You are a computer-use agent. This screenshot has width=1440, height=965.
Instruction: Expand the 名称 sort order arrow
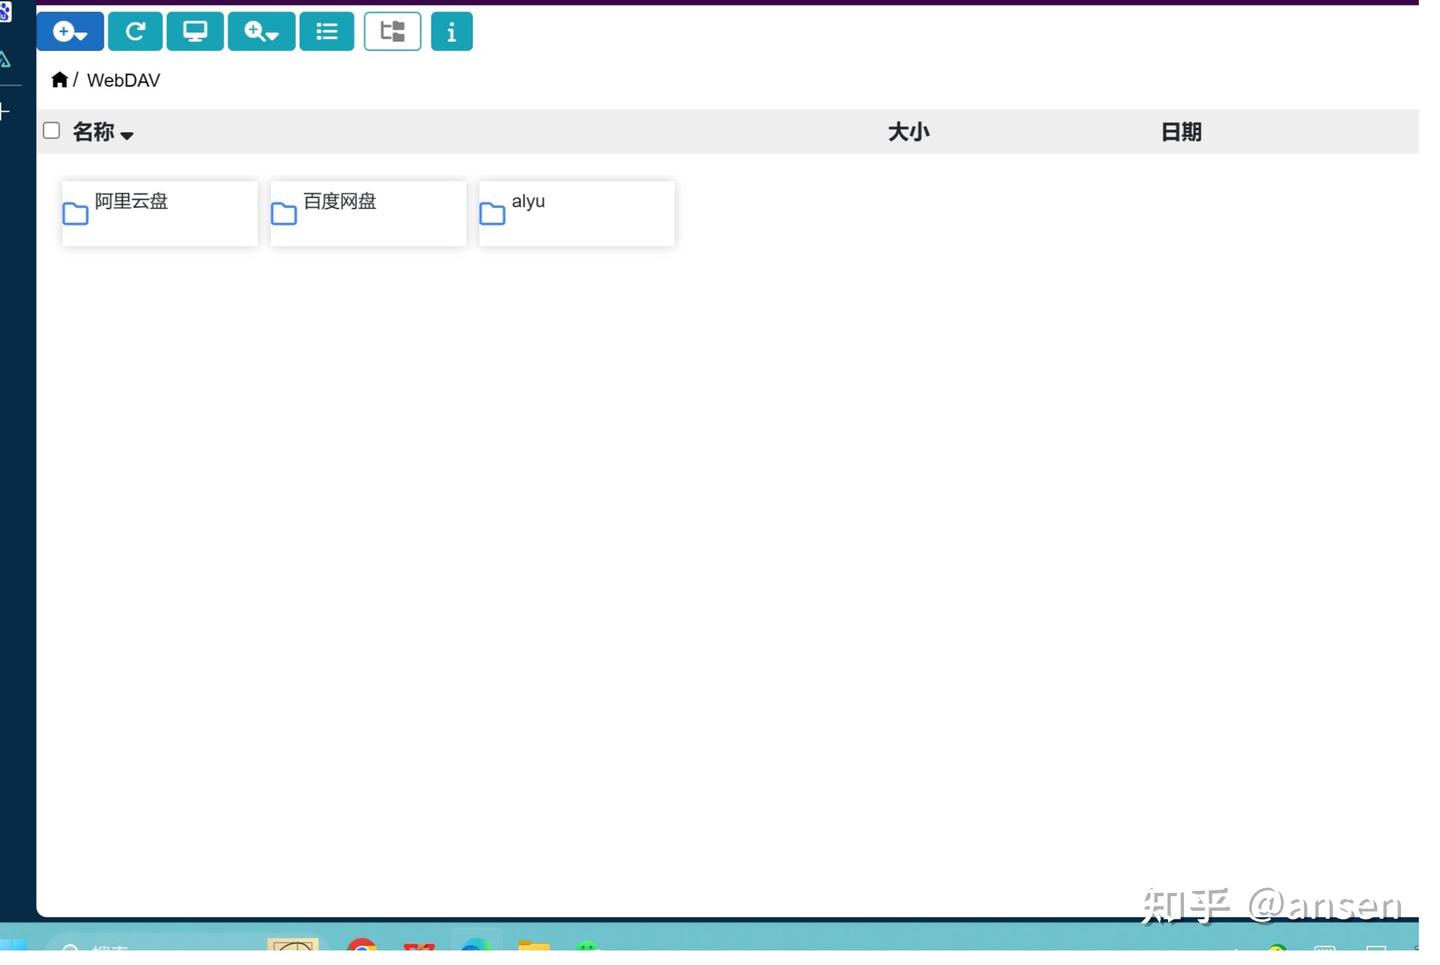coord(128,133)
